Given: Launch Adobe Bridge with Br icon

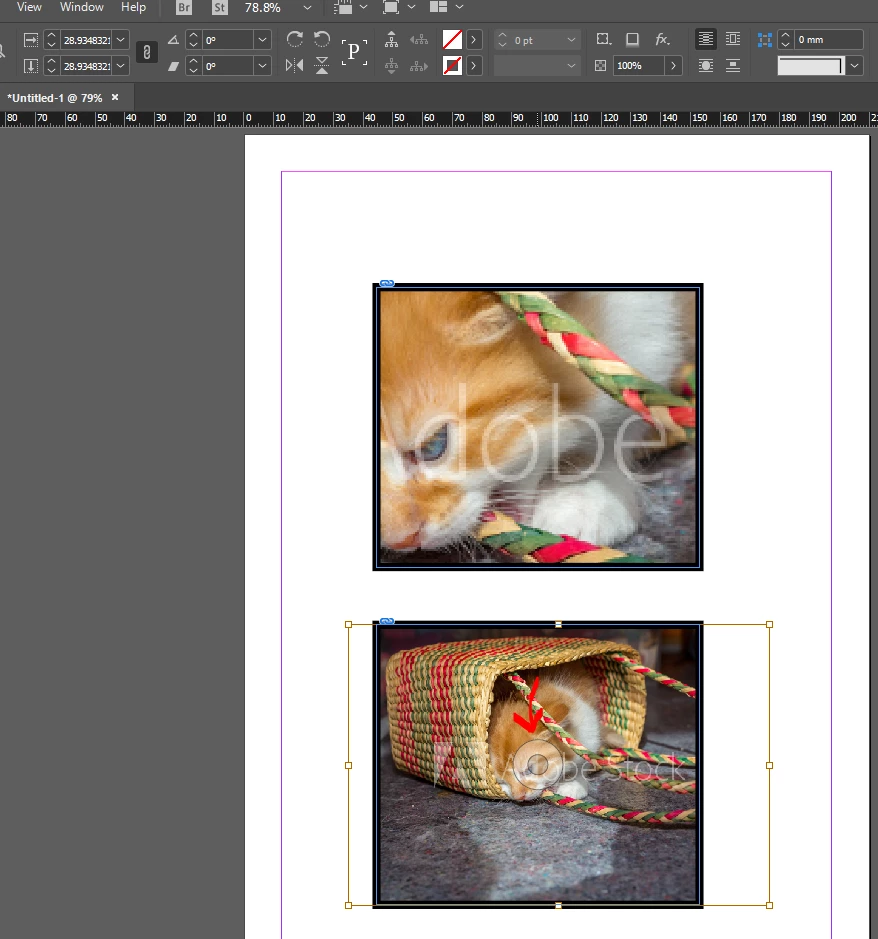Looking at the screenshot, I should pyautogui.click(x=184, y=8).
